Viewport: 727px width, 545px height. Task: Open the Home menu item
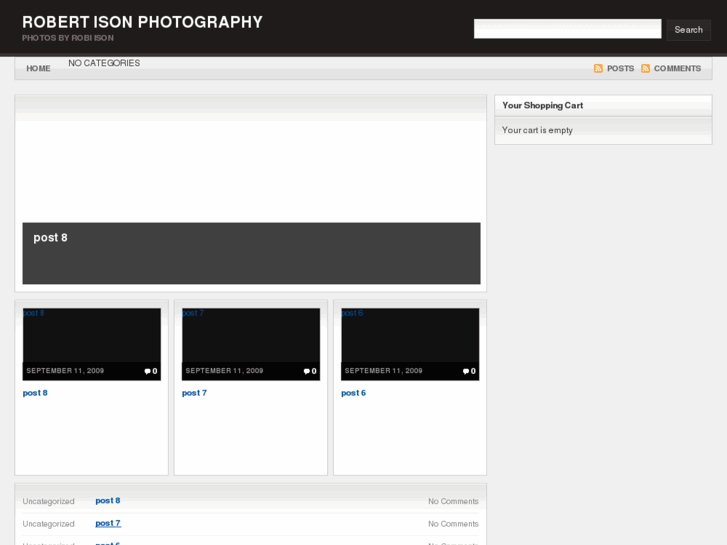(x=38, y=69)
